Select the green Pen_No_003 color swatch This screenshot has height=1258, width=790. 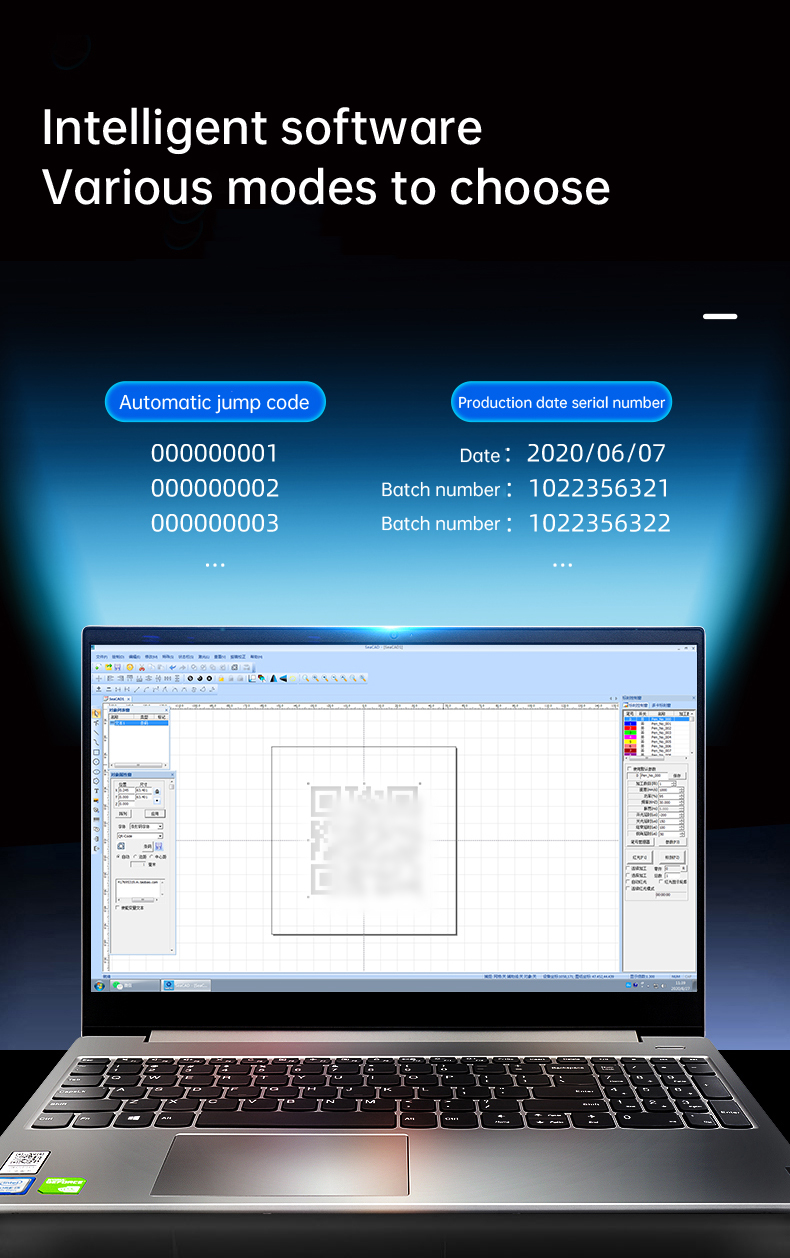tap(630, 732)
